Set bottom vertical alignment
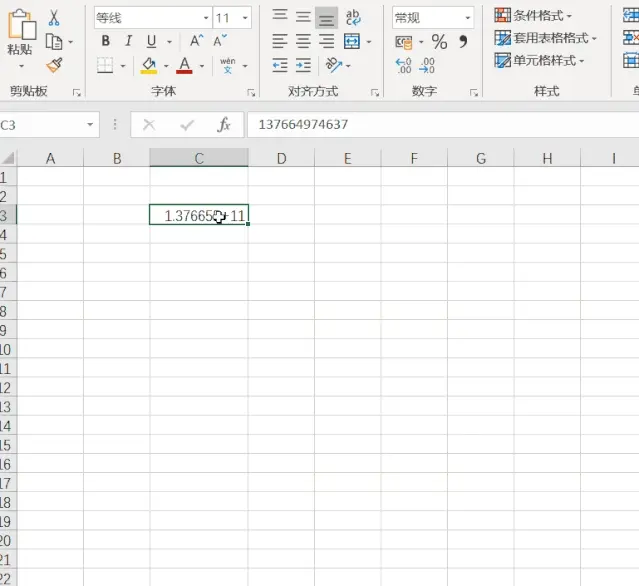Screen dimensions: 639x586 click(x=326, y=18)
